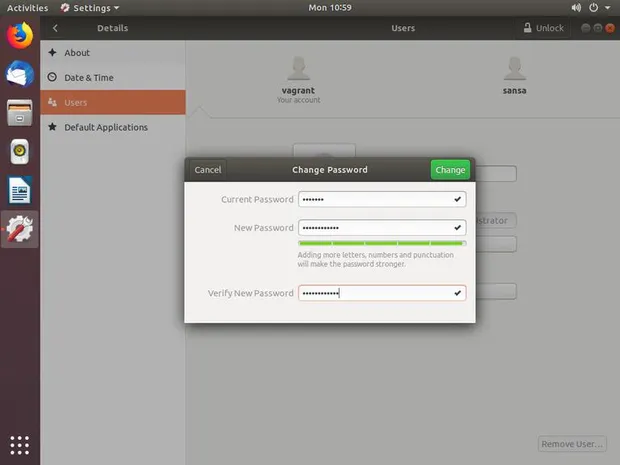620x465 pixels.
Task: Open Activities overview
Action: [x=27, y=8]
